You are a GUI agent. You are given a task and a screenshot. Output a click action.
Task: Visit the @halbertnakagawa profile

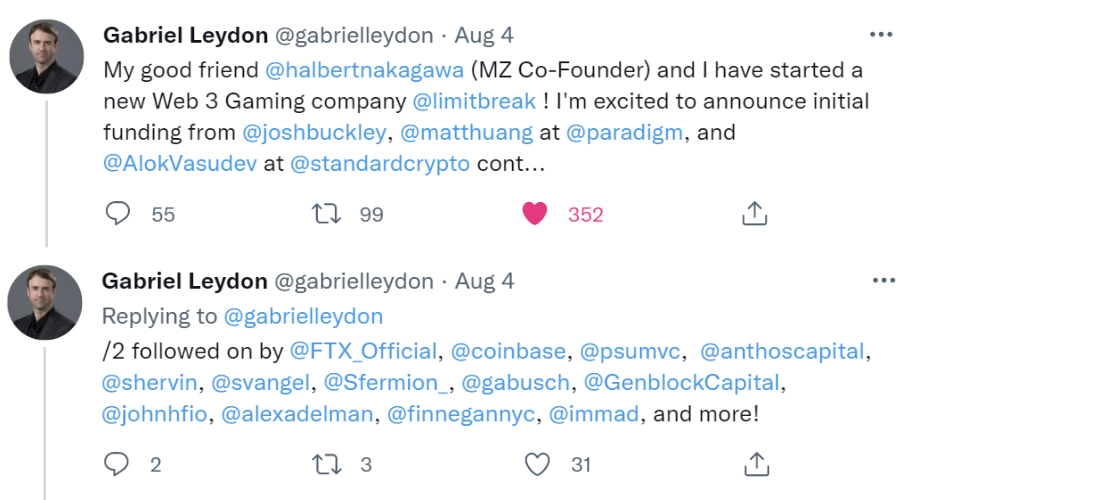(x=364, y=71)
